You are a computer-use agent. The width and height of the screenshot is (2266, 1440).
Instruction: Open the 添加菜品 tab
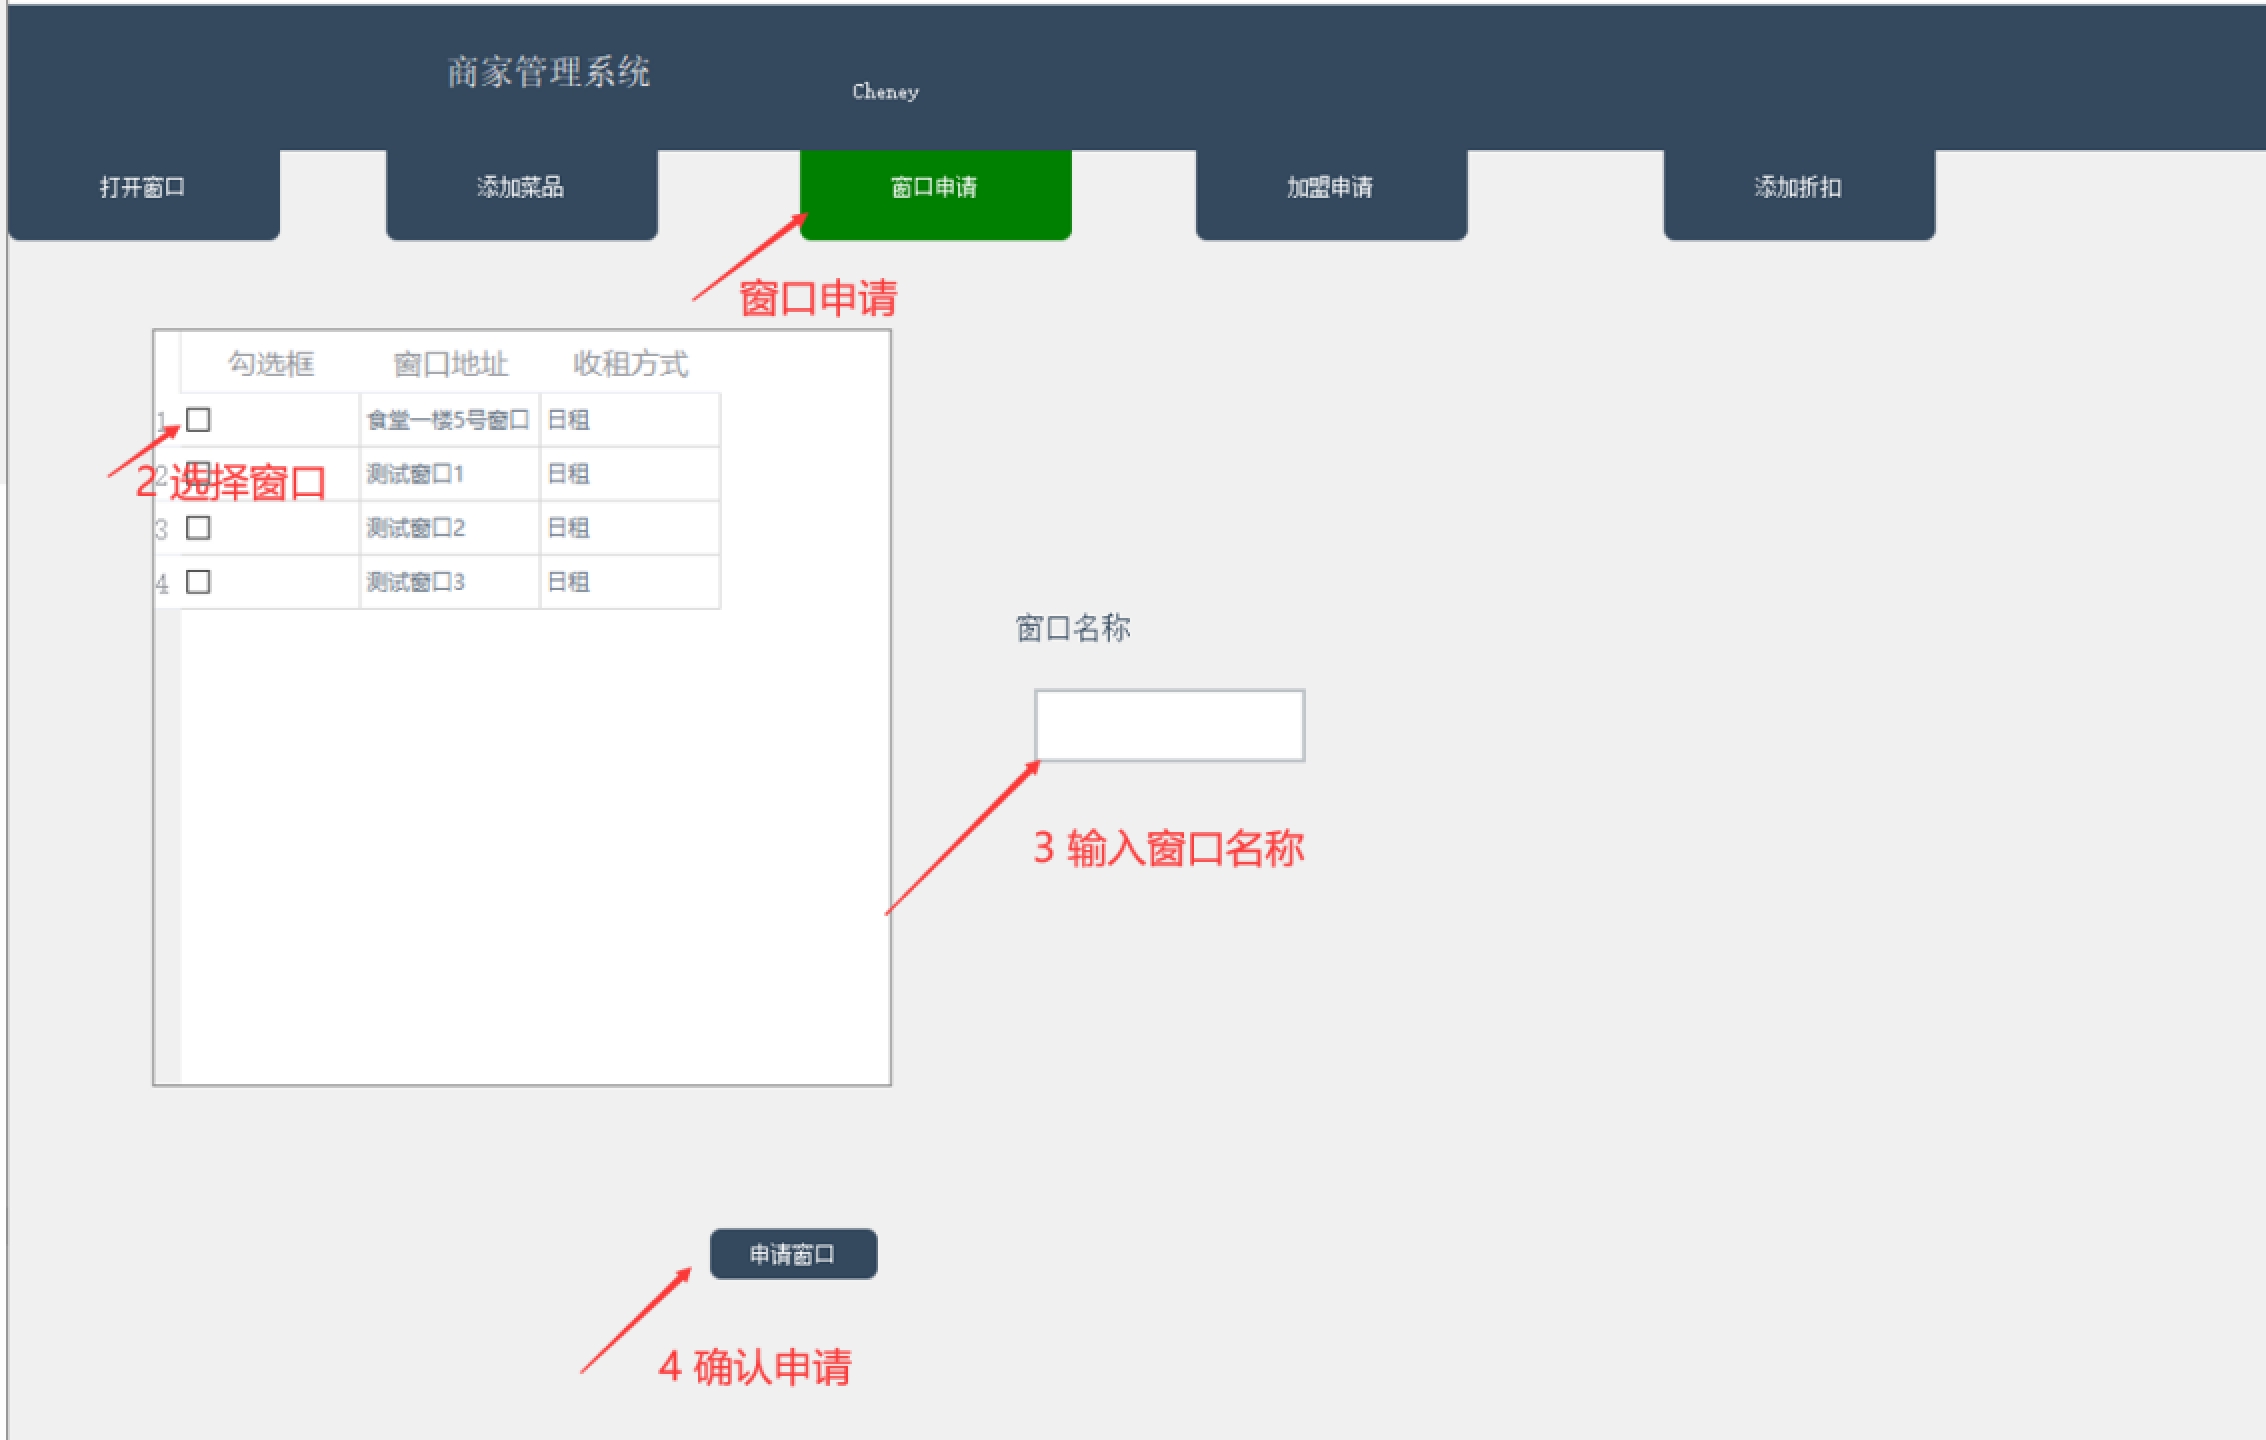coord(521,188)
